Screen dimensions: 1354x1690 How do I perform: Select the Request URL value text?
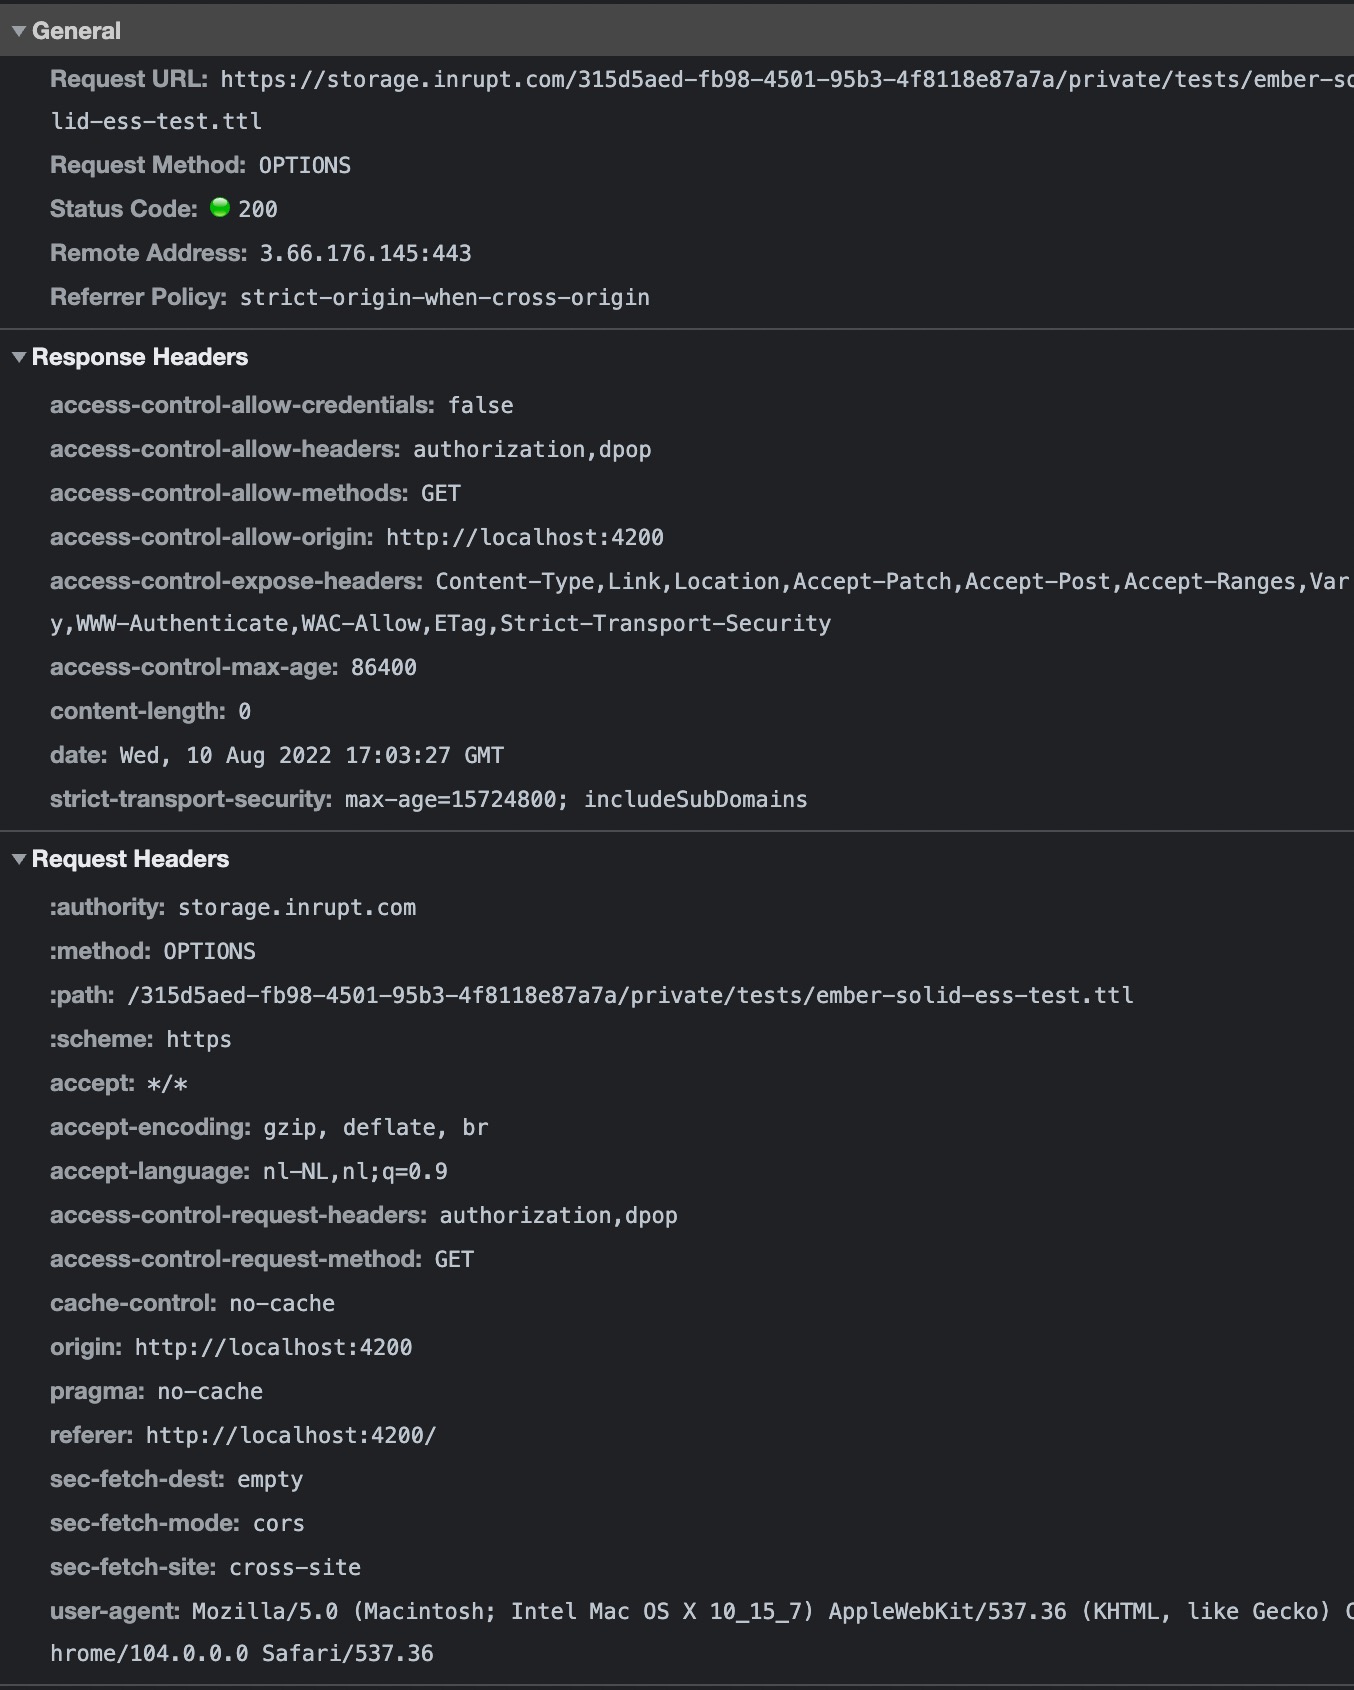pos(702,100)
